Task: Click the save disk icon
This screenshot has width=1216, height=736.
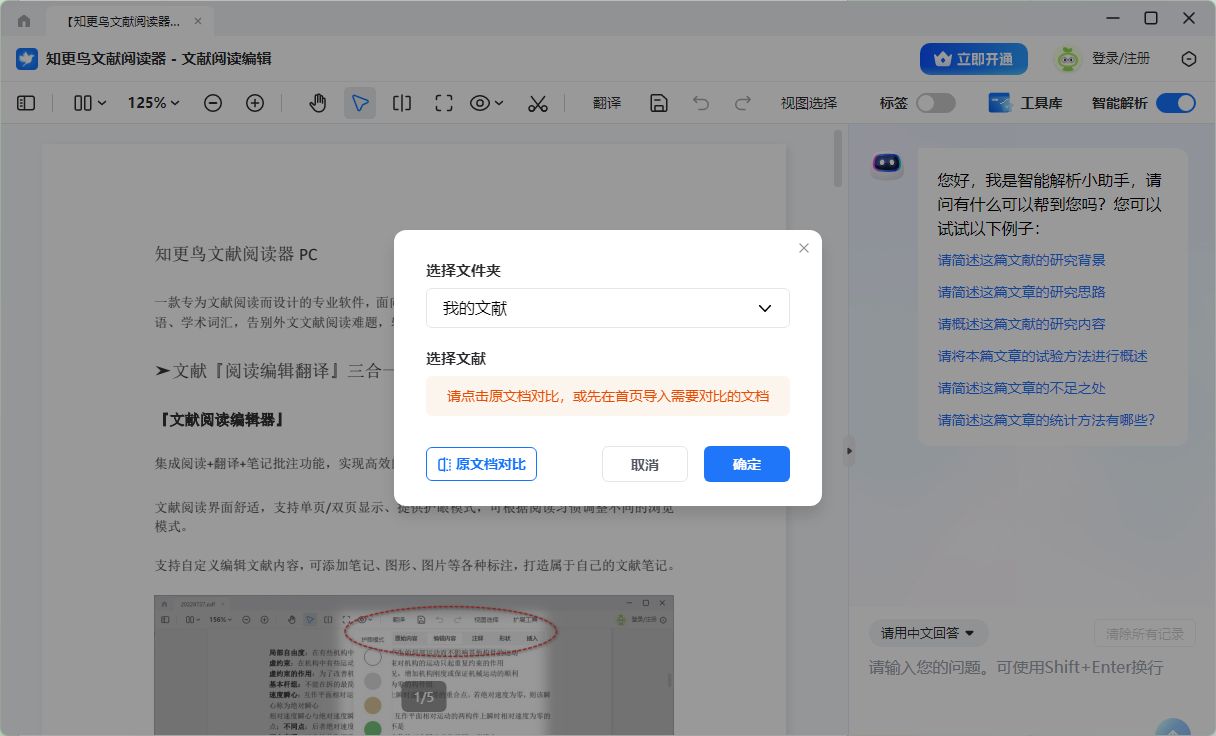Action: [x=659, y=103]
